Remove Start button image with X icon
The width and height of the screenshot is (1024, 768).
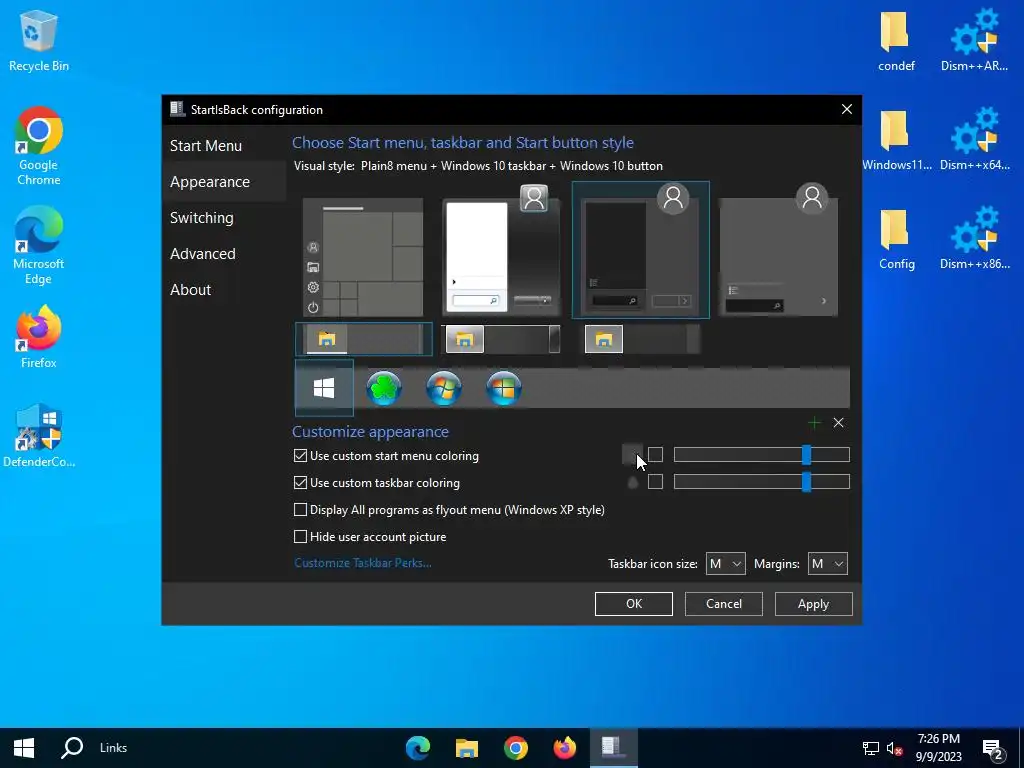tap(839, 423)
